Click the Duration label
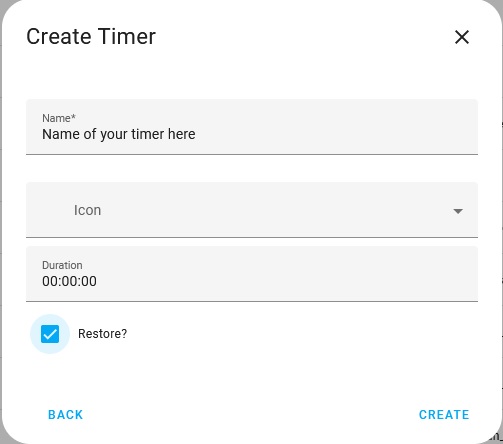 pos(62,265)
